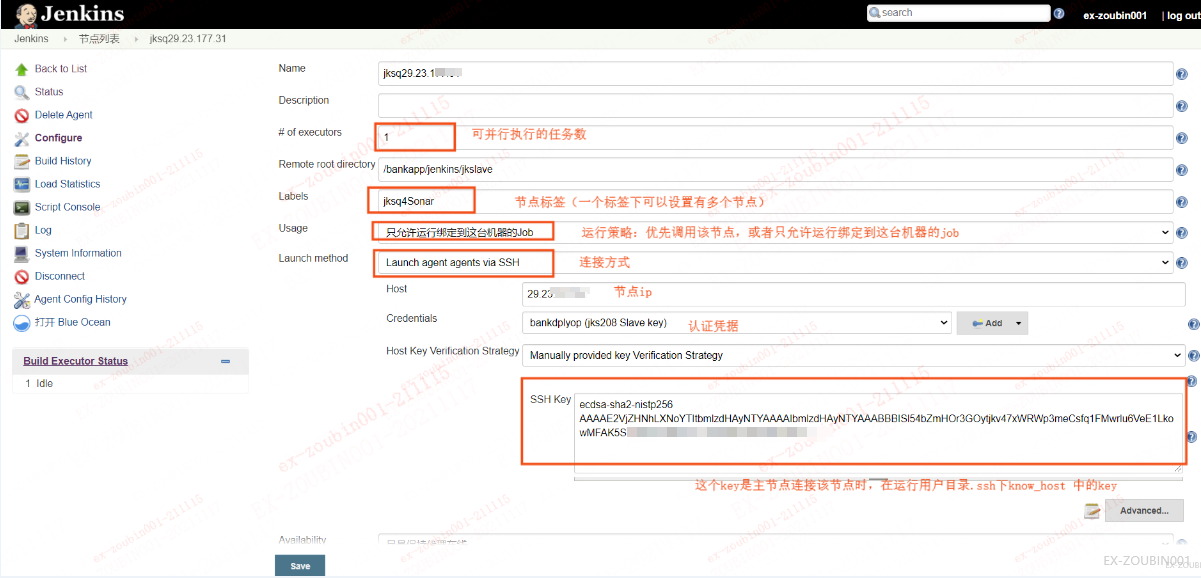Click the Jenkins breadcrumb item
This screenshot has height=578, width=1201.
[x=31, y=39]
